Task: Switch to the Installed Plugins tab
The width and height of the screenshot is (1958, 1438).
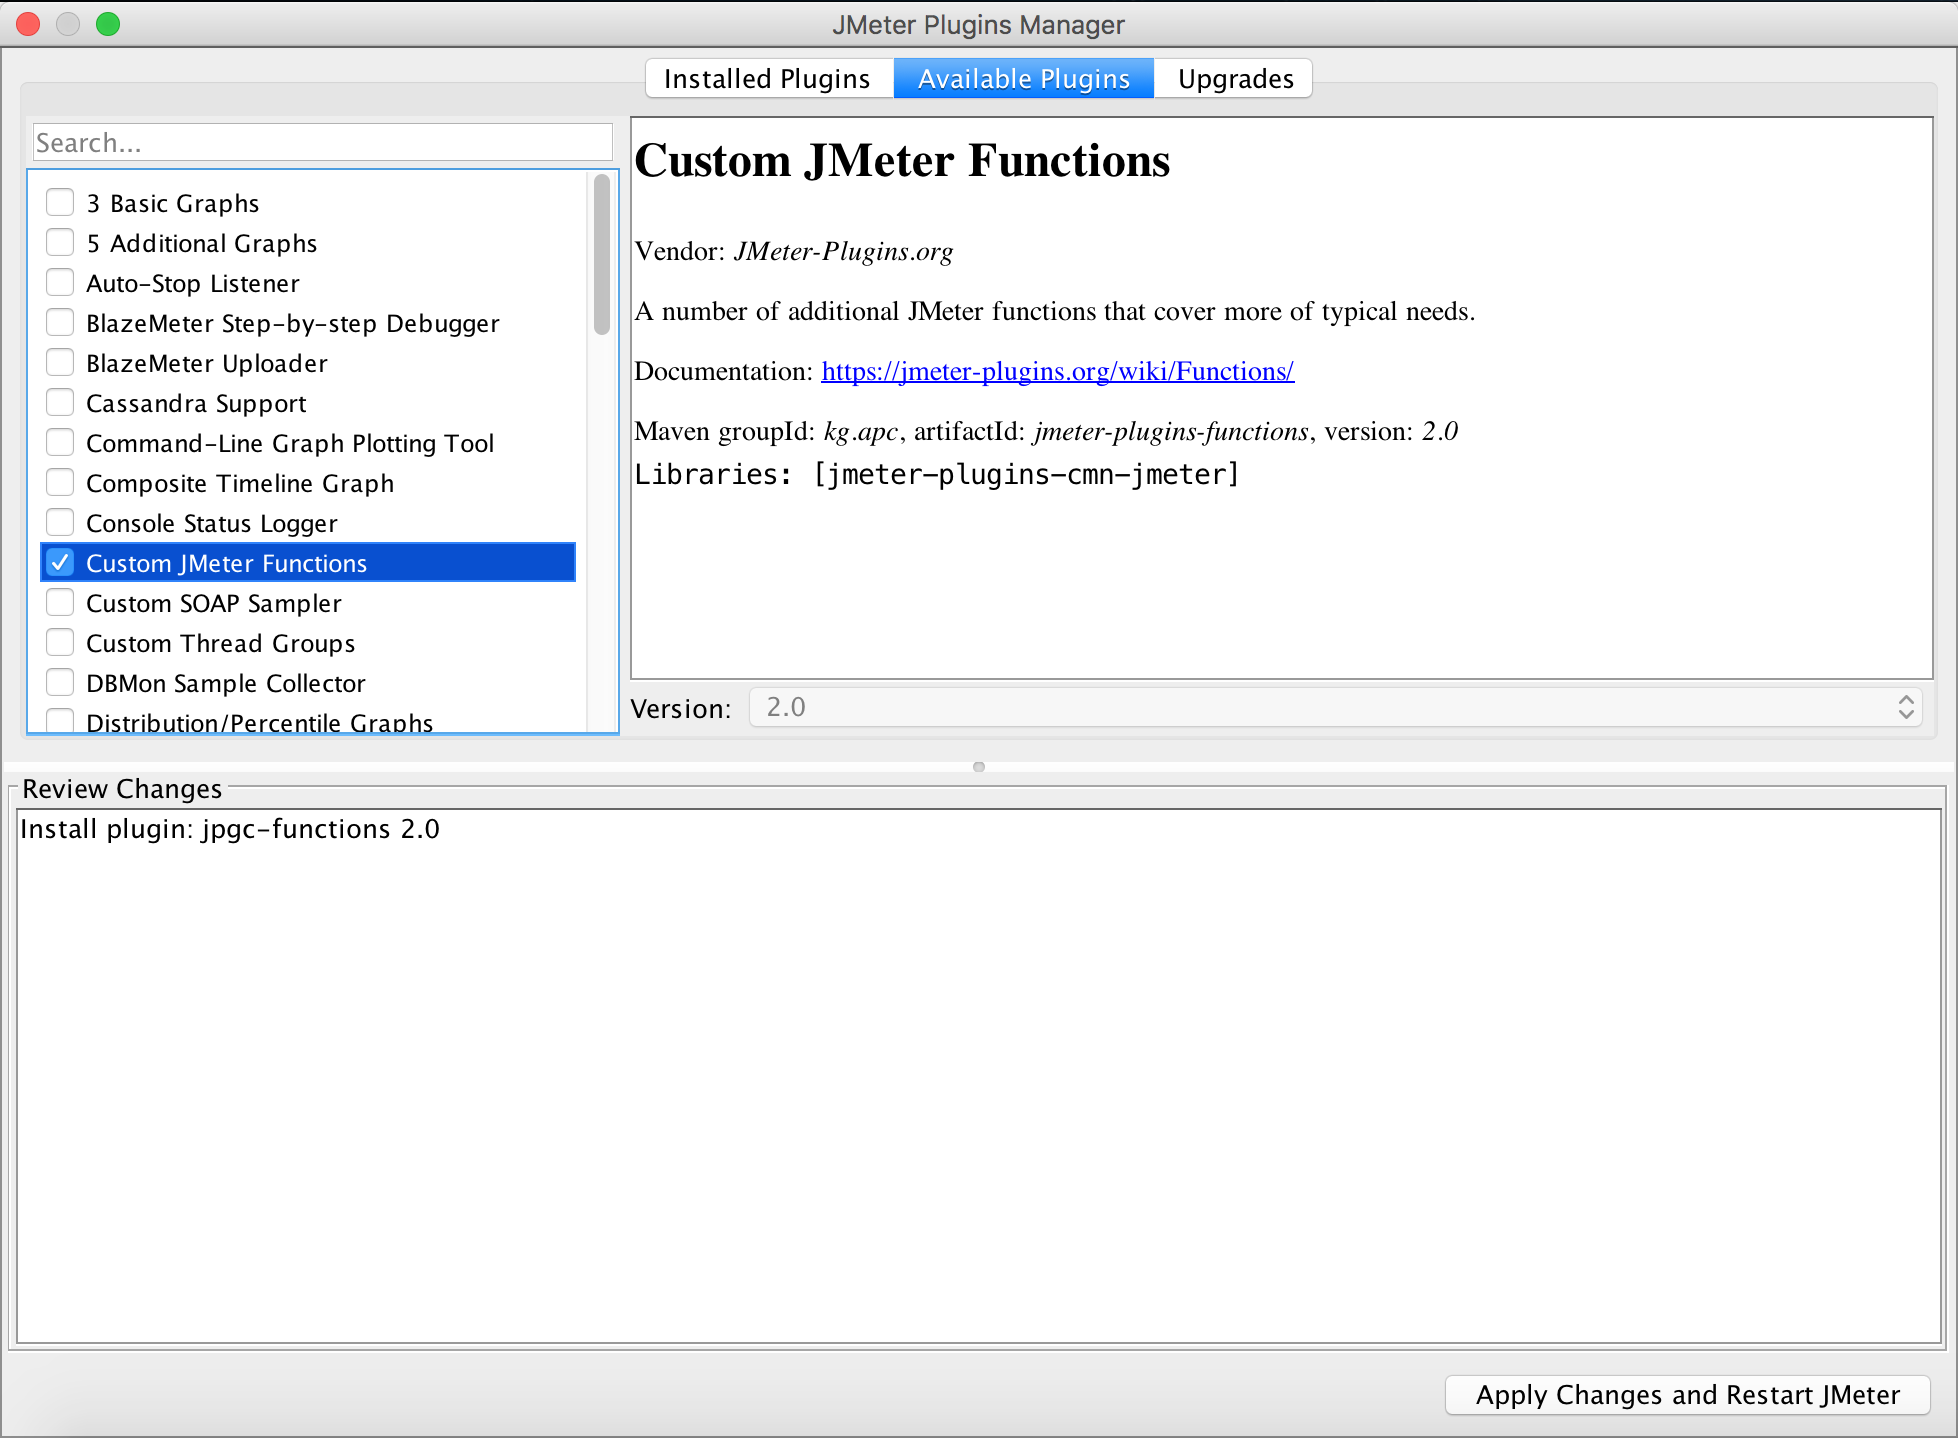Action: pyautogui.click(x=767, y=79)
